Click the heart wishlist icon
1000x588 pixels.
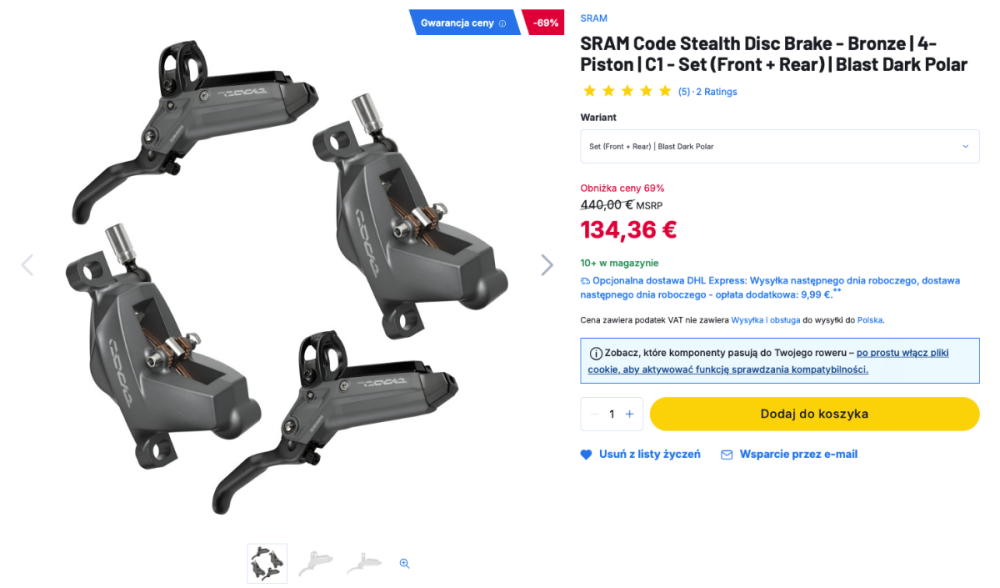tap(586, 455)
